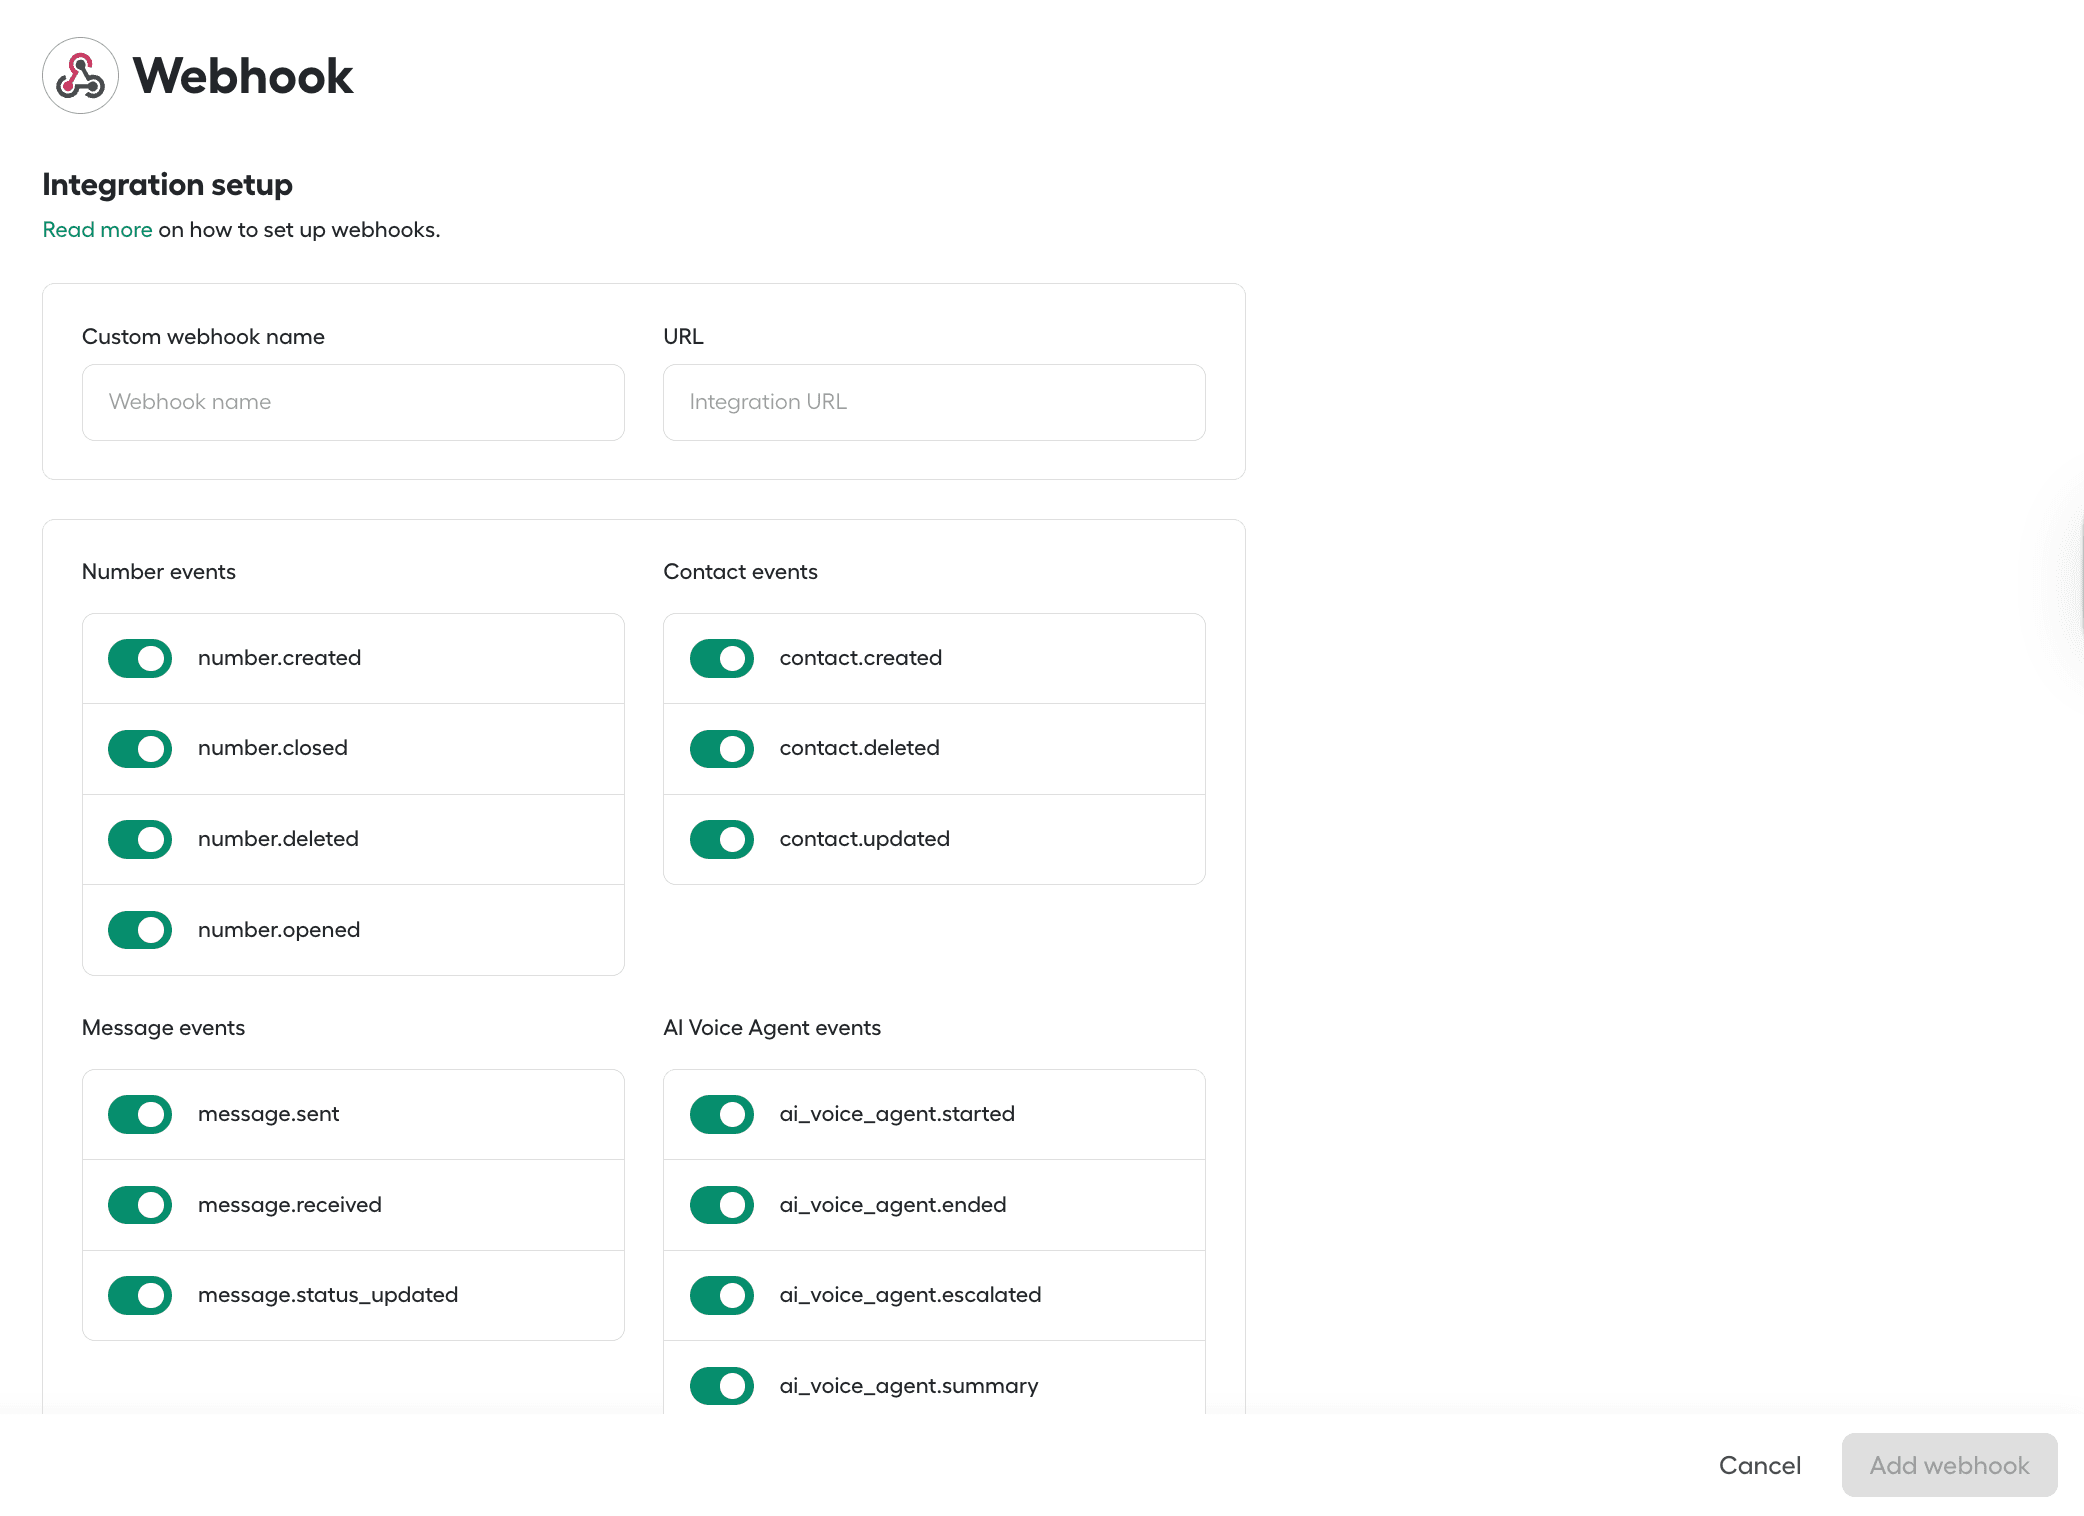Switch off message.status_updated toggle
2084x1516 pixels.
(140, 1296)
